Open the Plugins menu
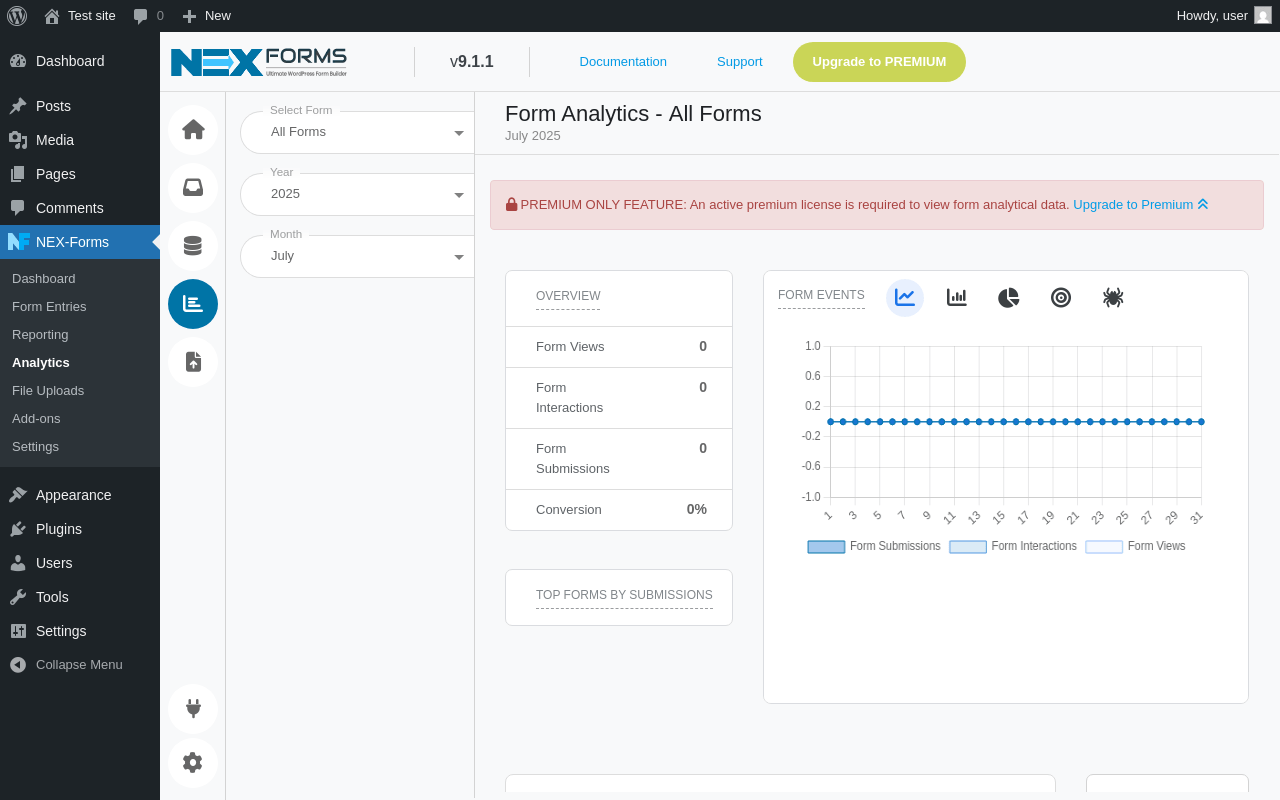Viewport: 1280px width, 800px height. coord(80,529)
